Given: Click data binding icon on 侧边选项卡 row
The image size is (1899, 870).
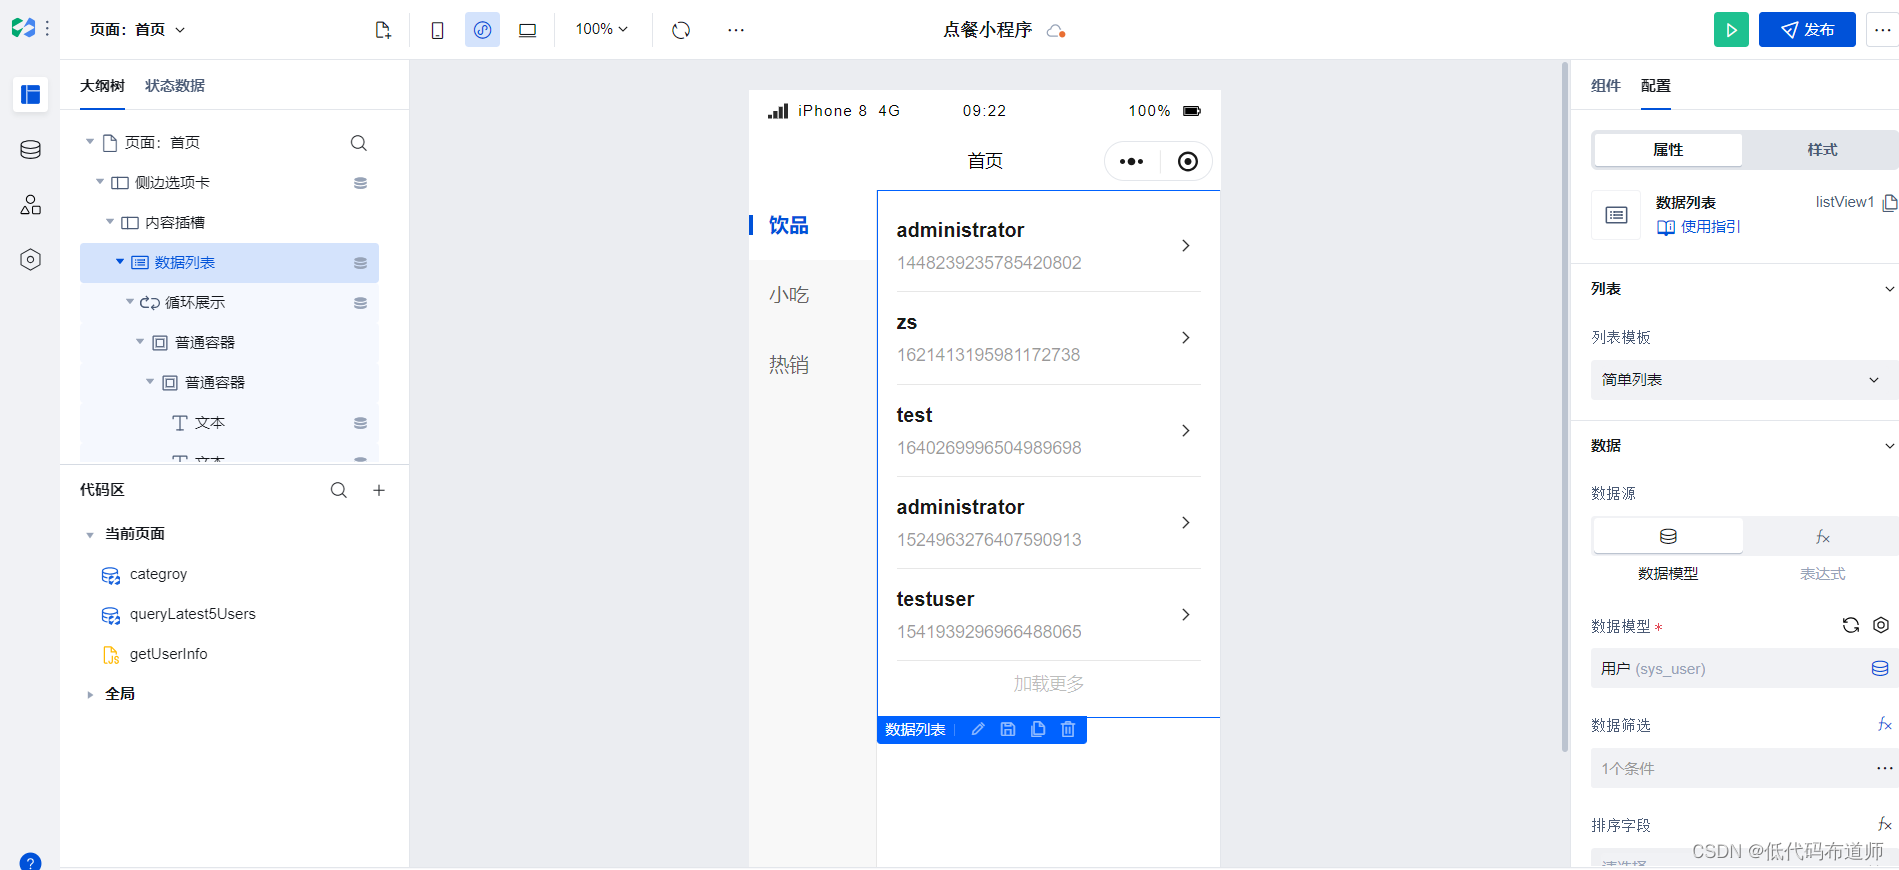Looking at the screenshot, I should point(360,183).
